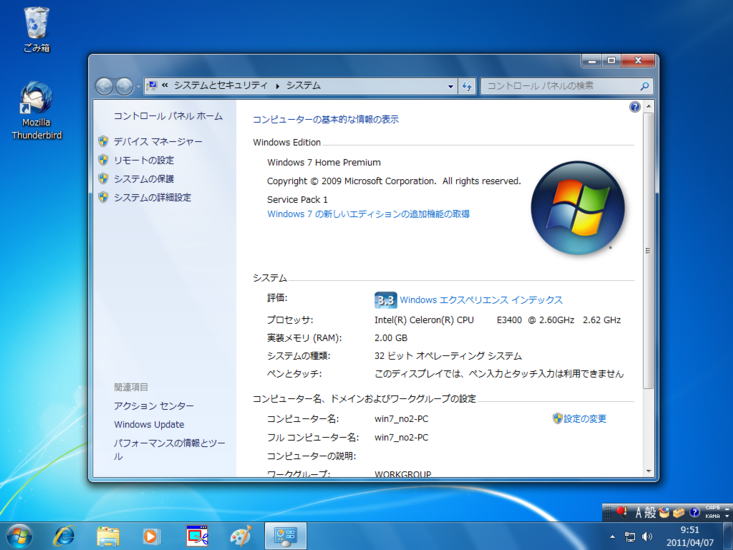Open the IME pad icon on language bar
The image size is (733, 550).
[664, 513]
